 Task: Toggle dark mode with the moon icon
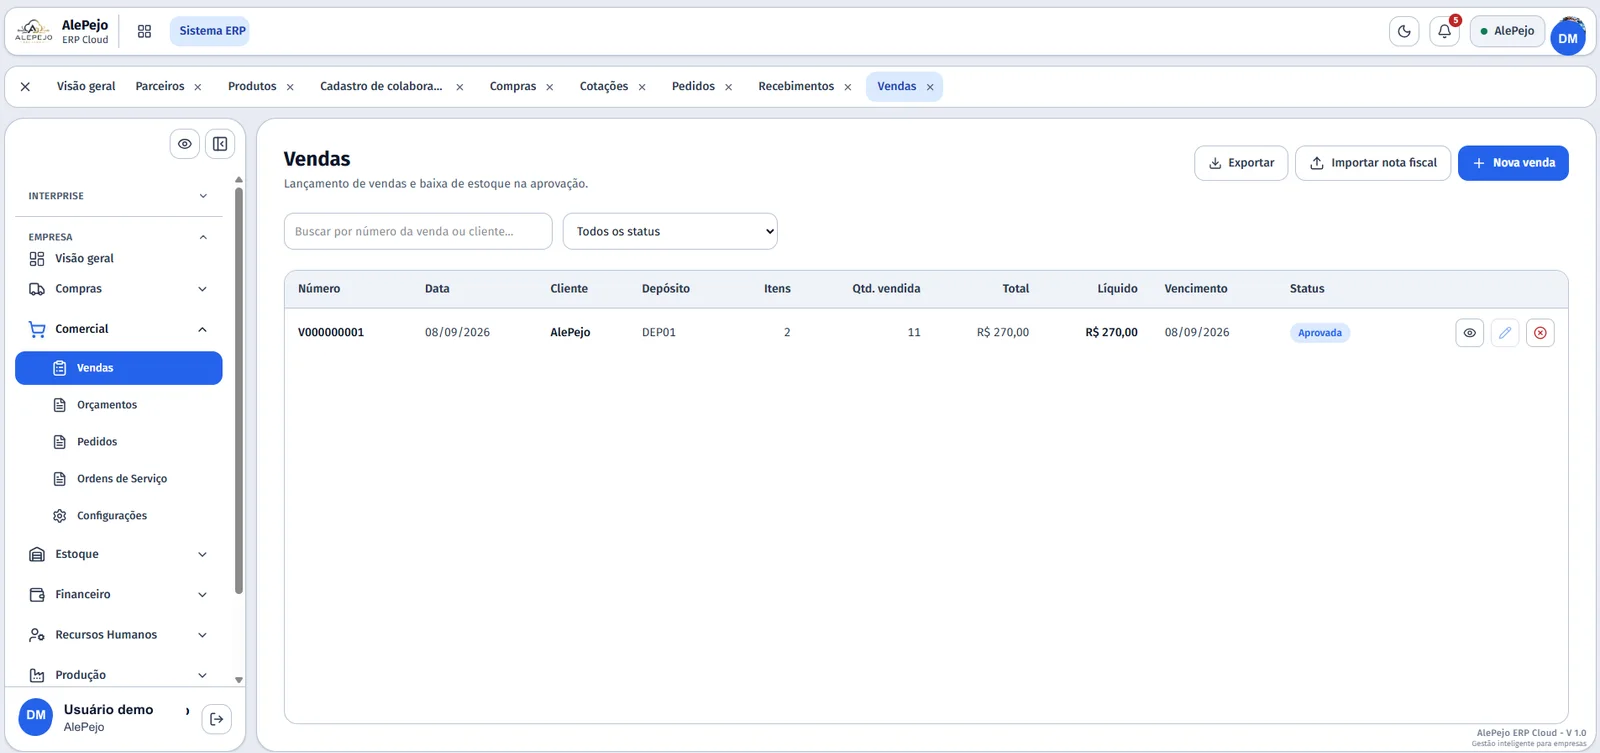coord(1404,31)
